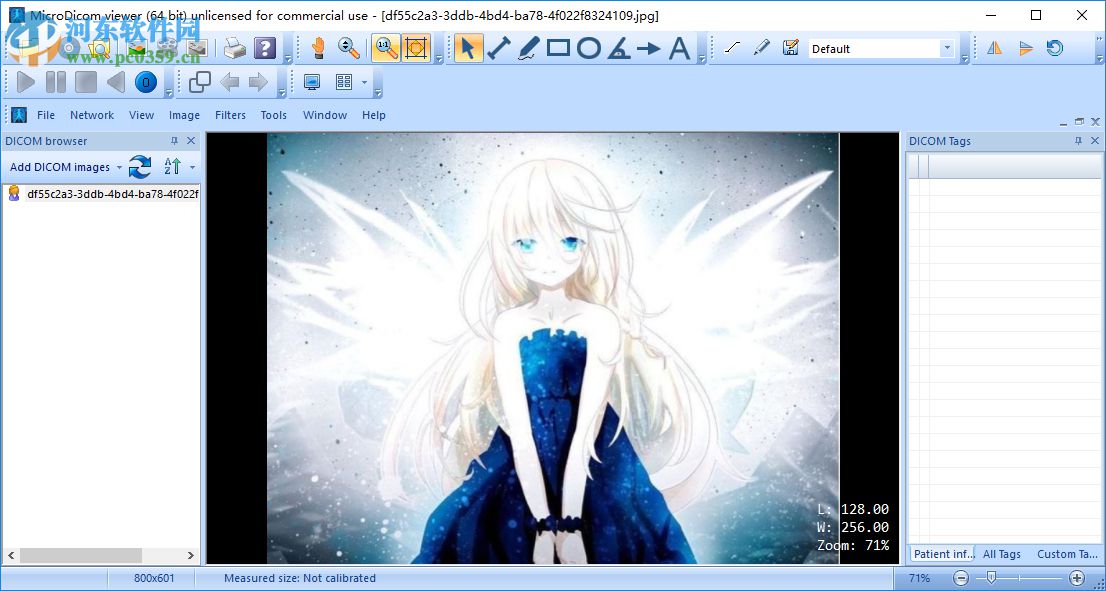The width and height of the screenshot is (1106, 591).
Task: Toggle fit image to window
Action: click(416, 47)
